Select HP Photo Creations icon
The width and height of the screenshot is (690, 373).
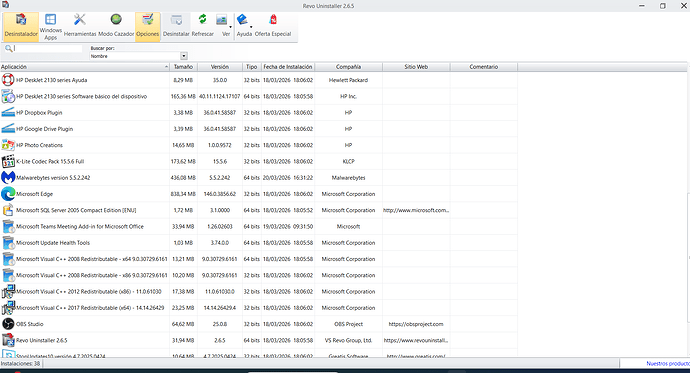(x=8, y=145)
